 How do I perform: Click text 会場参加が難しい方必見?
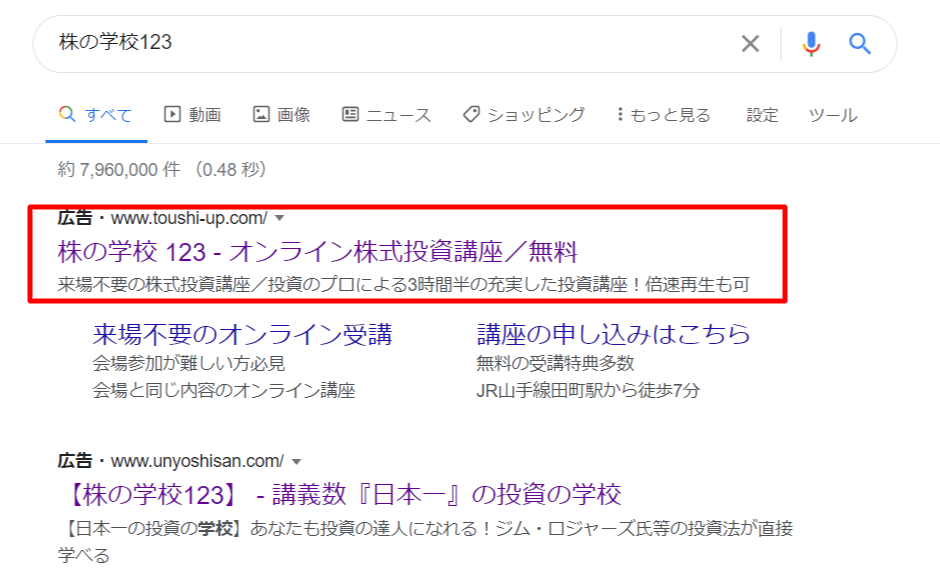coord(189,363)
